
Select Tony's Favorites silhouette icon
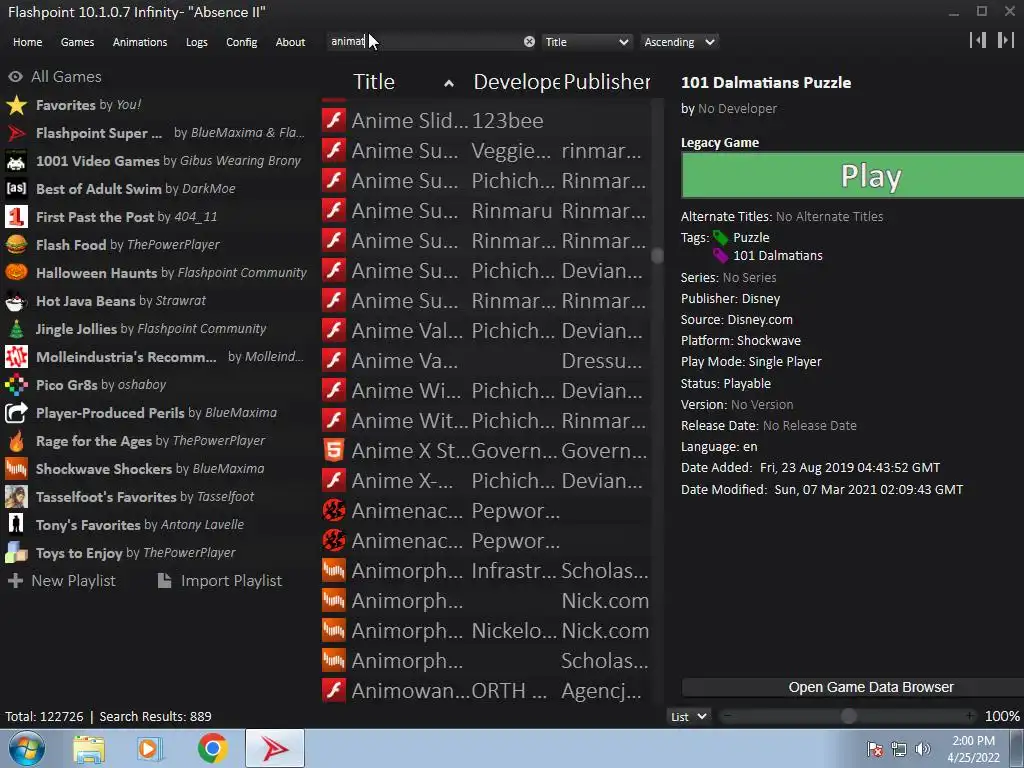16,525
